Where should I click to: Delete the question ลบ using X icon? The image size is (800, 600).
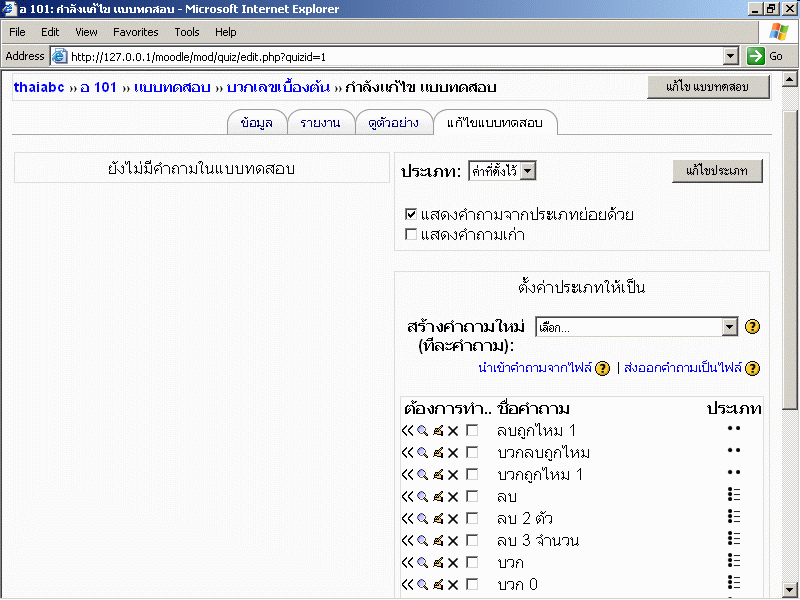coord(452,496)
